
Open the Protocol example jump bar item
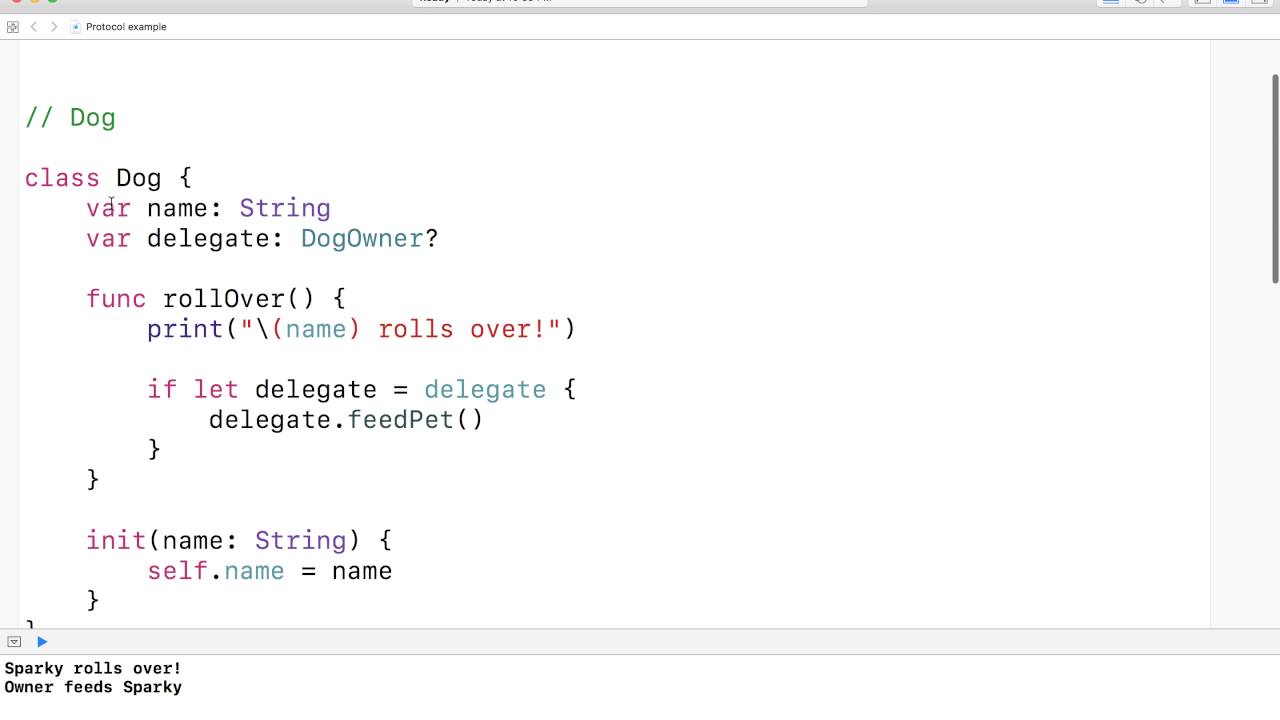(x=126, y=27)
